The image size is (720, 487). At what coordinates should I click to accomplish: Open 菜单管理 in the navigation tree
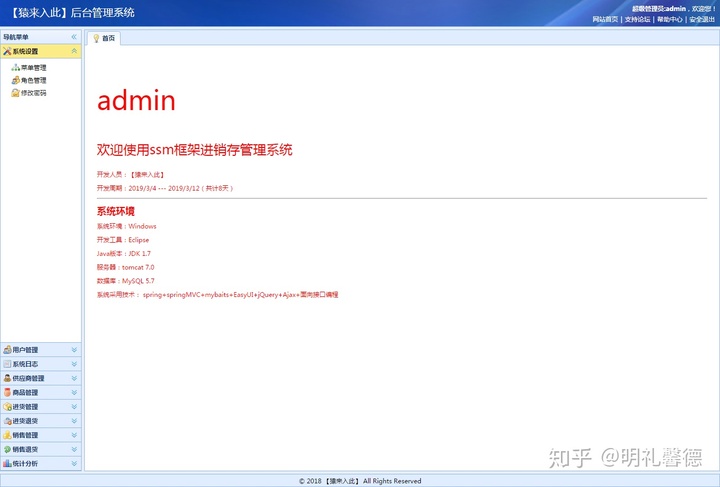point(34,67)
